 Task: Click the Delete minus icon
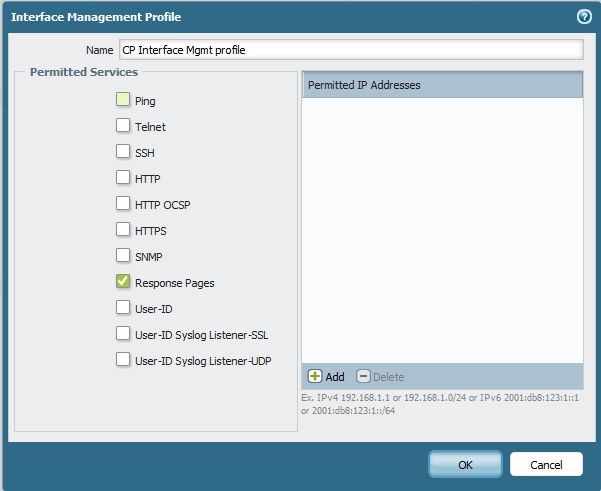tap(363, 377)
